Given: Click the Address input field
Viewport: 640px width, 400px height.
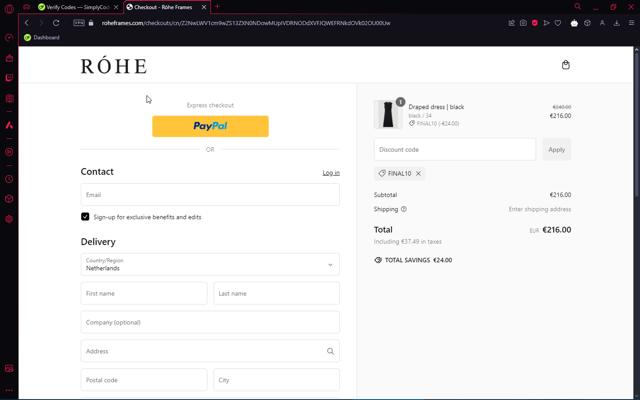Looking at the screenshot, I should click(210, 351).
